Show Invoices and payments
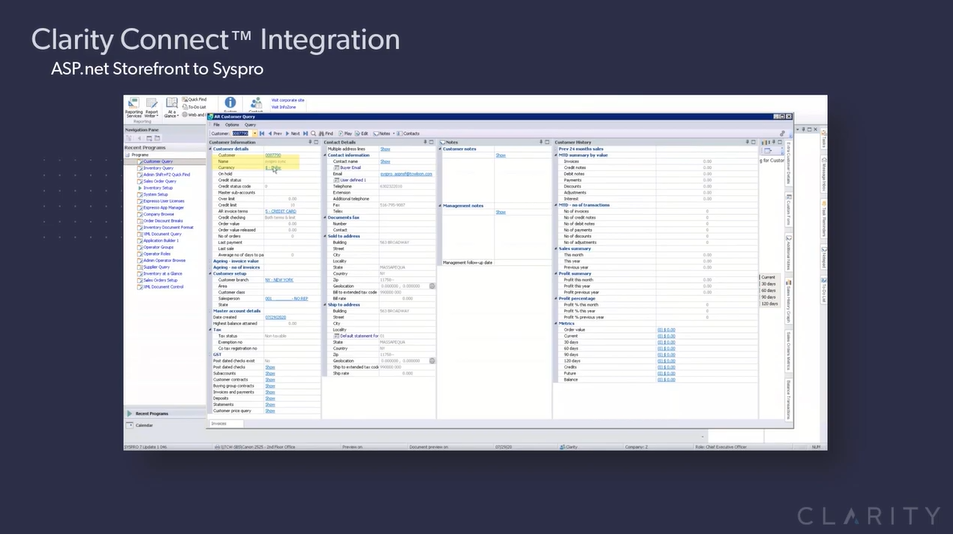Screen dimensions: 953x535 point(270,392)
